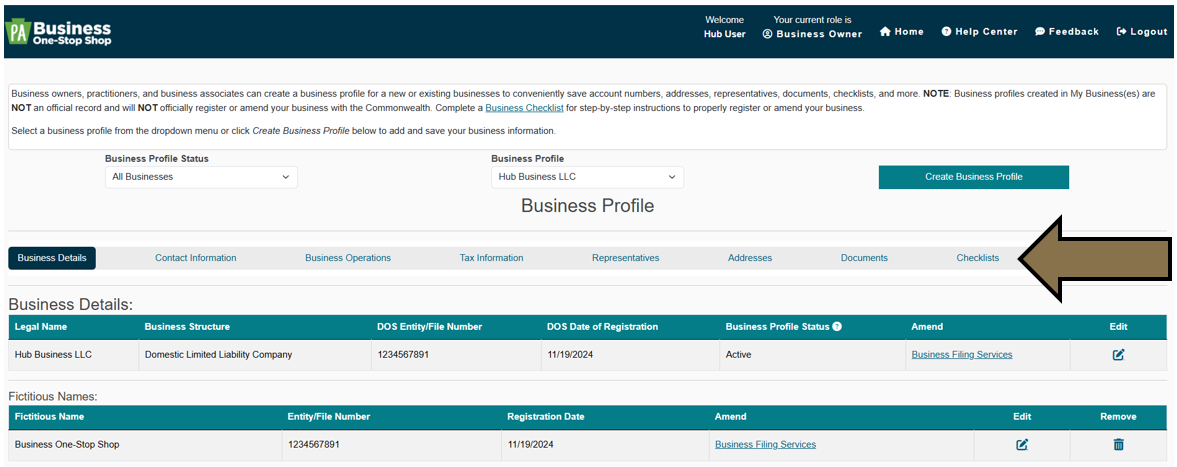
Task: Open the Business Profile dropdown showing Hub Business LLC
Action: 587,177
